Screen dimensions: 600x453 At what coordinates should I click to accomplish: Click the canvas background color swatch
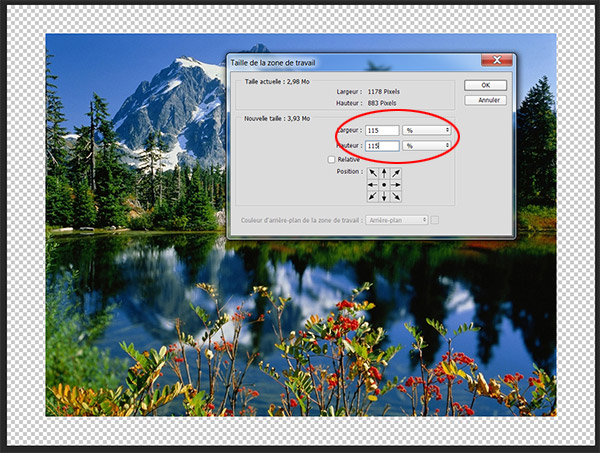[435, 220]
